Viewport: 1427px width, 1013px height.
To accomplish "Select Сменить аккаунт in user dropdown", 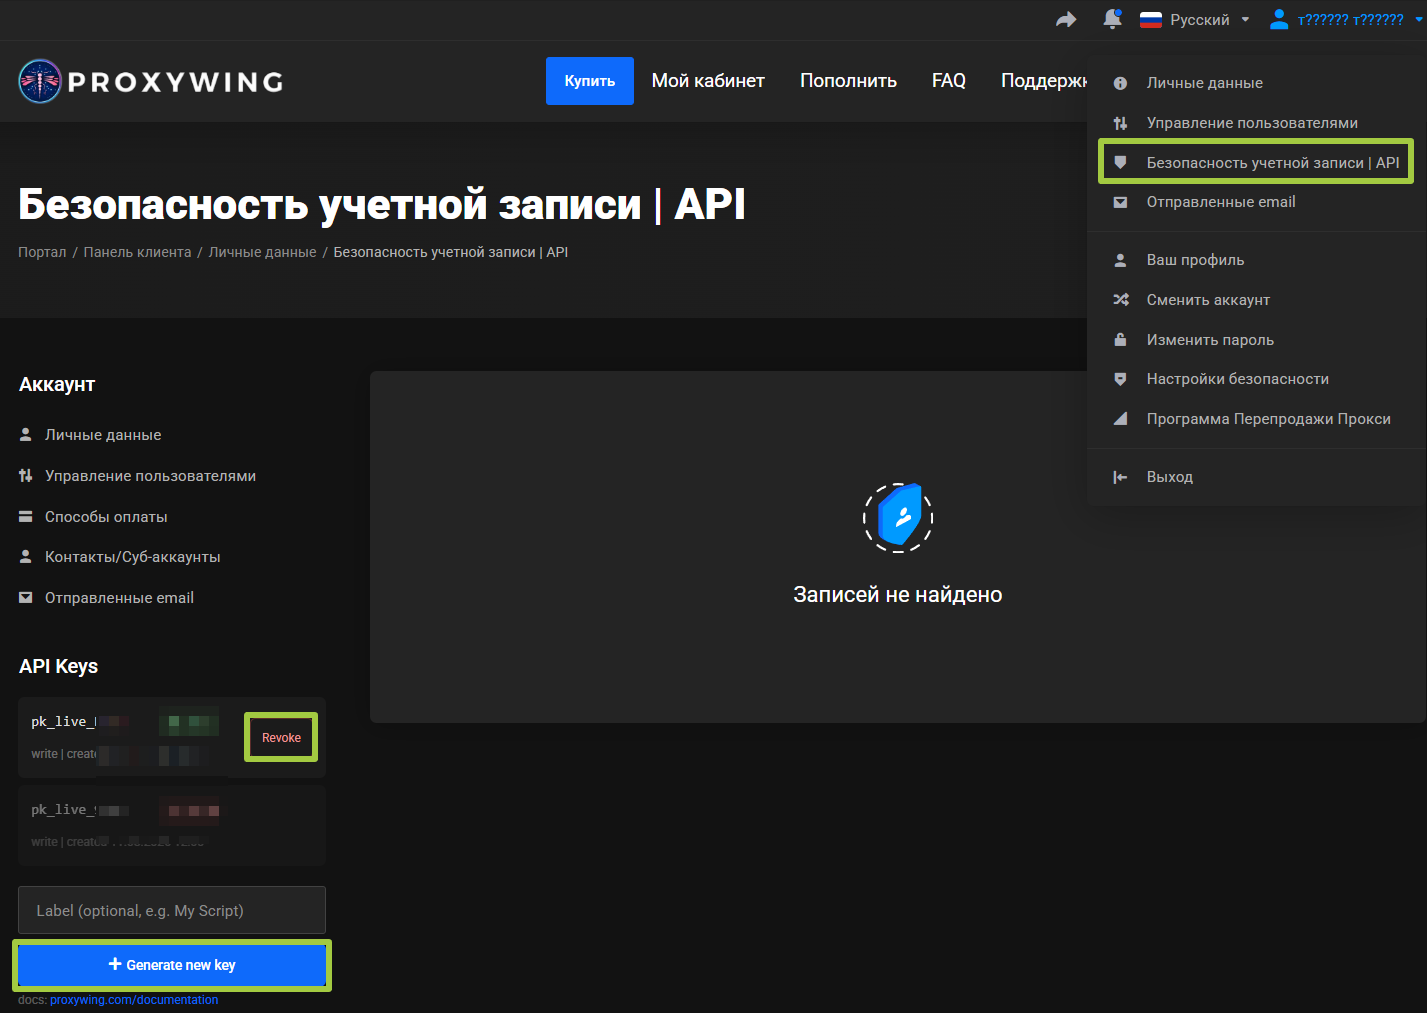I will [x=1208, y=300].
